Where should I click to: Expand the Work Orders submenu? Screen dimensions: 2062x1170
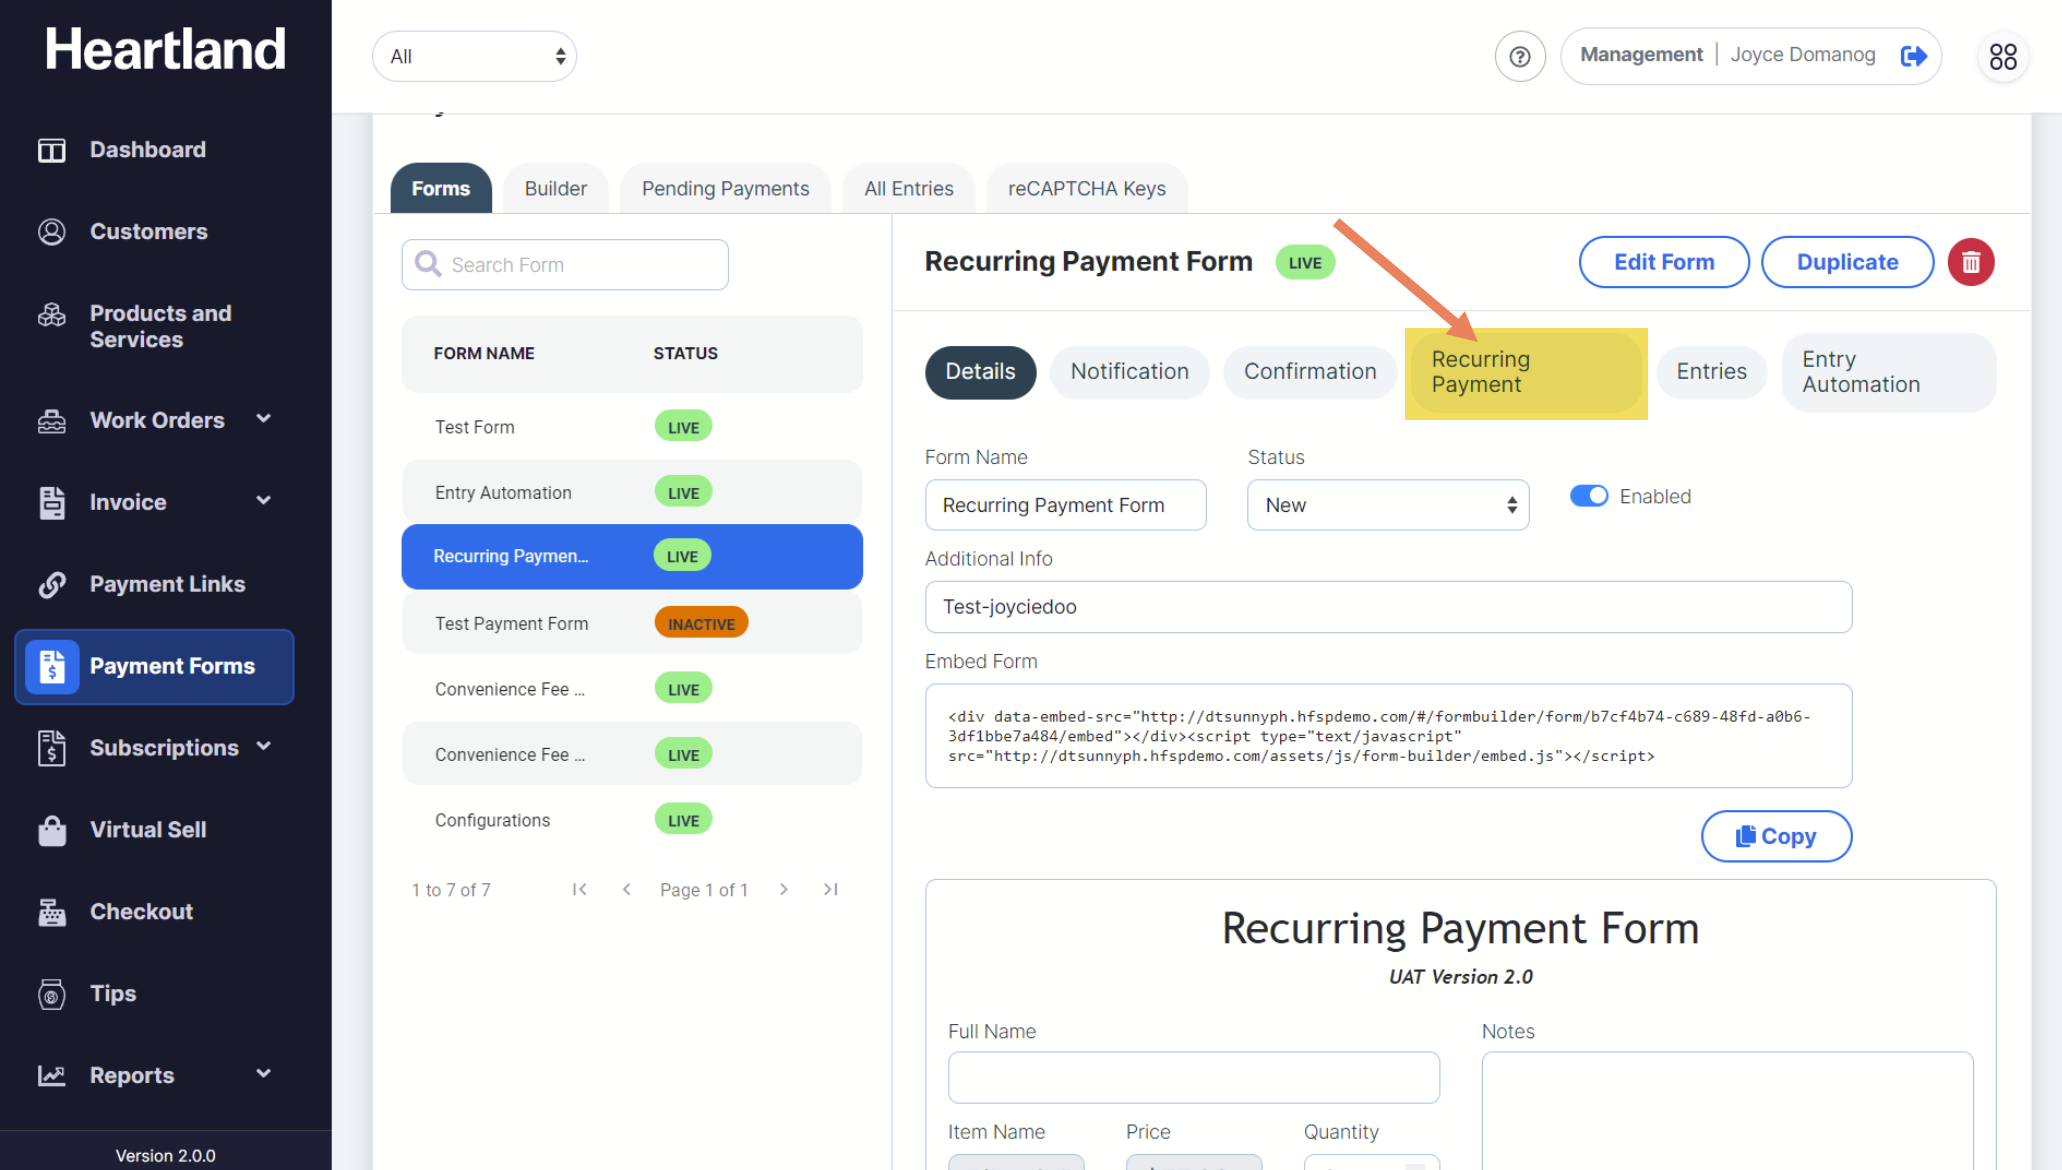point(263,419)
